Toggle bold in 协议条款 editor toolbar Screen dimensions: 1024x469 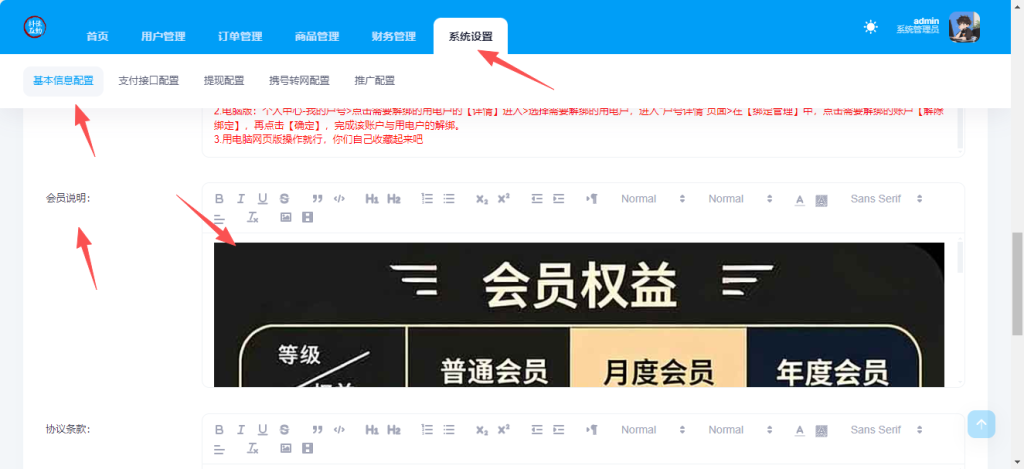[219, 430]
